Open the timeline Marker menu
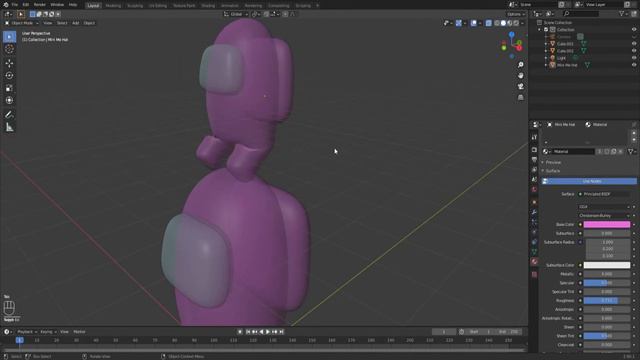The image size is (640, 360). click(79, 332)
